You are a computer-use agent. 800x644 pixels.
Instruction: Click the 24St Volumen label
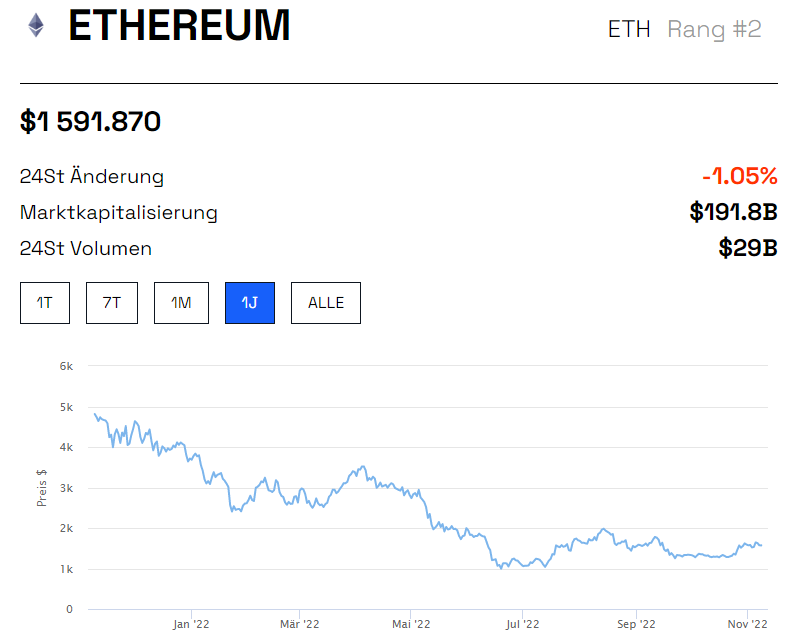point(86,248)
